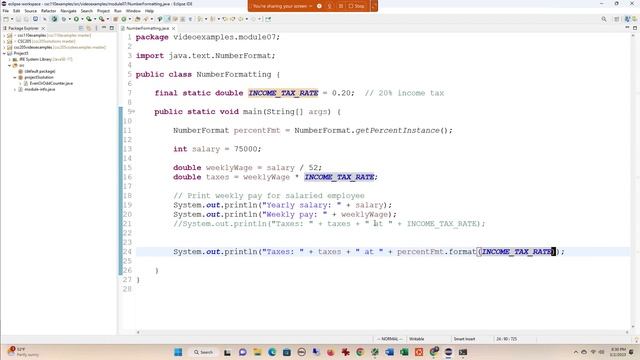The width and height of the screenshot is (640, 360).
Task: Open the Navigate menu
Action: click(69, 11)
